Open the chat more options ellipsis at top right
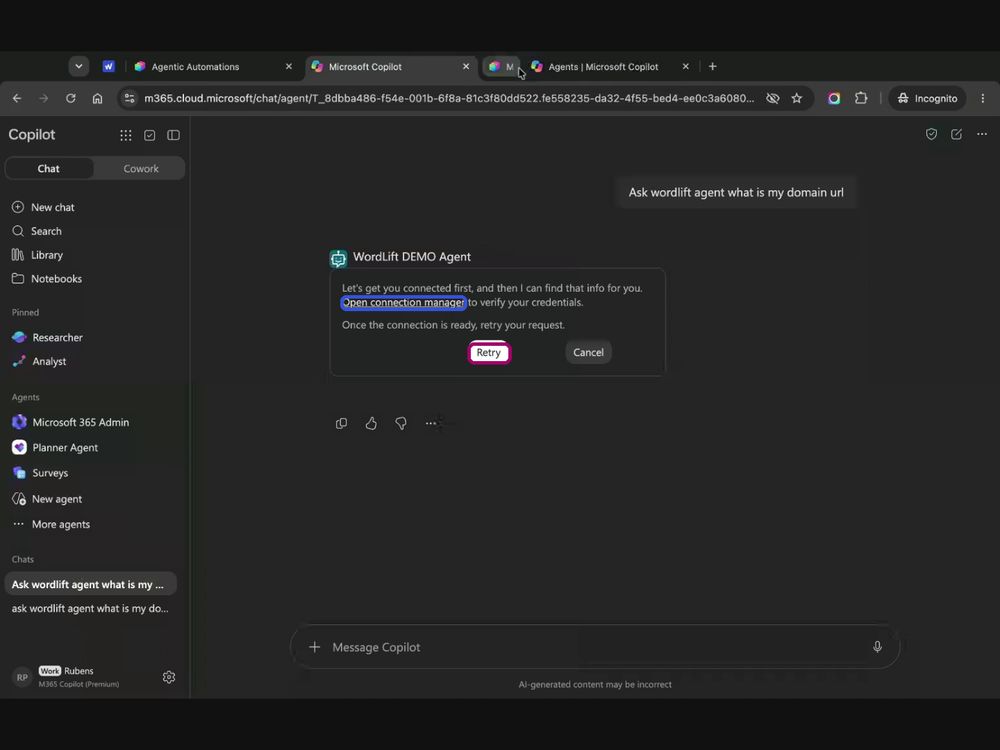The height and width of the screenshot is (750, 1000). [x=982, y=134]
